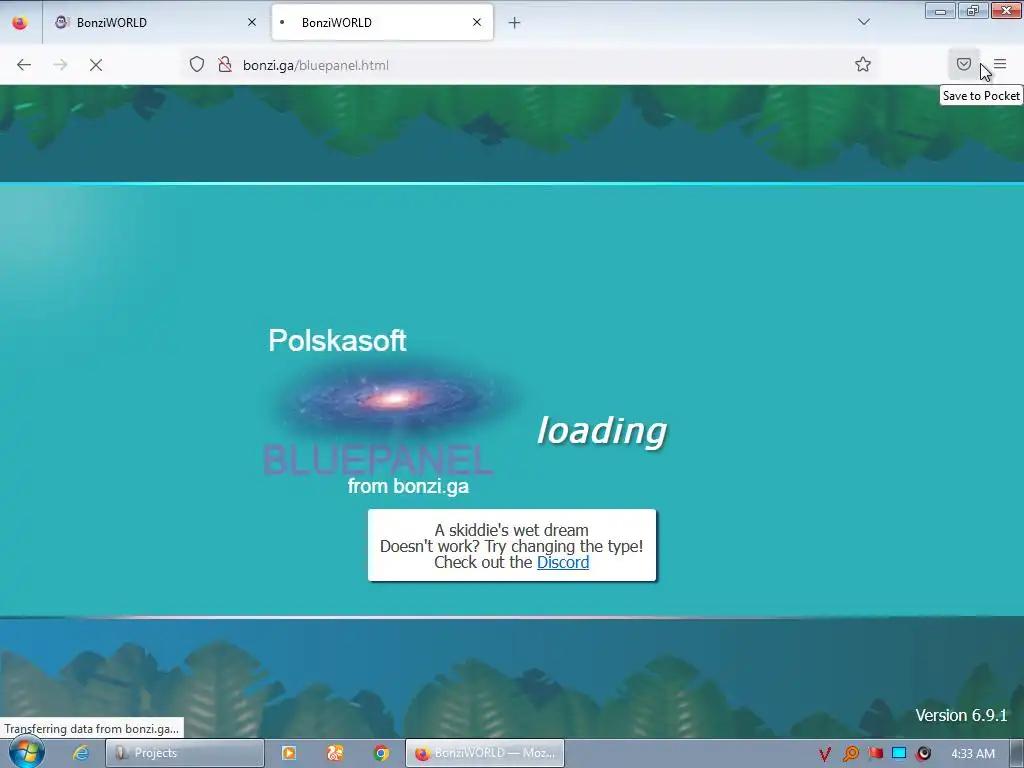1024x768 pixels.
Task: Restore down the Firefox window
Action: 973,10
